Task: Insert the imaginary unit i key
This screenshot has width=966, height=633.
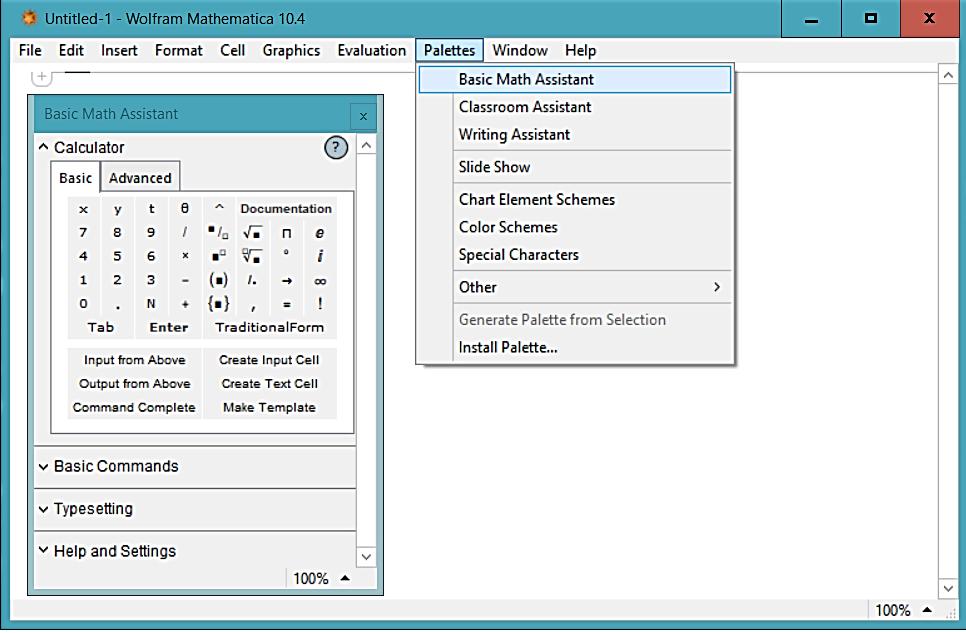Action: tap(320, 256)
